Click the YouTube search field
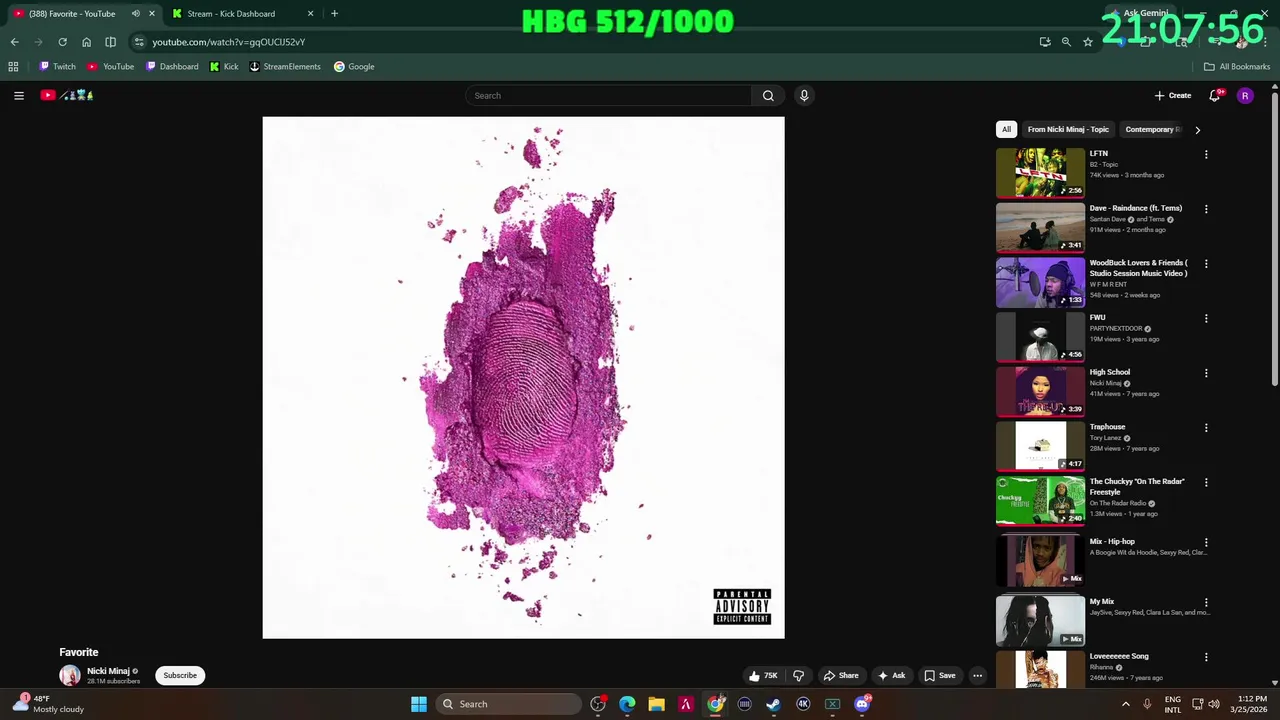 tap(608, 95)
